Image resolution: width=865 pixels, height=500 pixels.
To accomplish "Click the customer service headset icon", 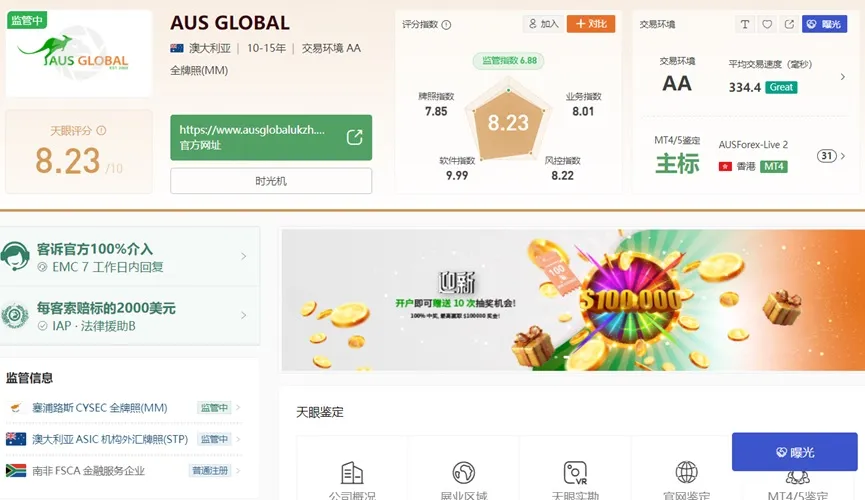I will 15,257.
